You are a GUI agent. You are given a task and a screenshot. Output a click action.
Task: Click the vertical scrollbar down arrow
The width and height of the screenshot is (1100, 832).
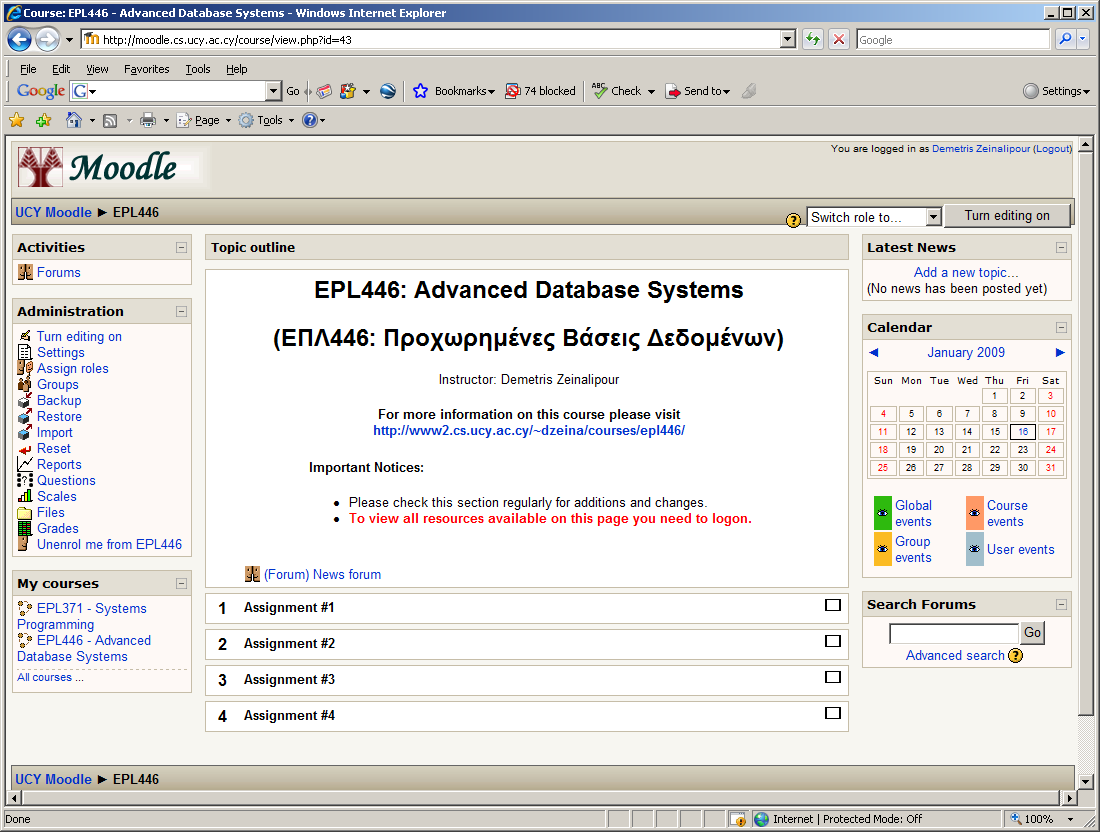(1085, 781)
